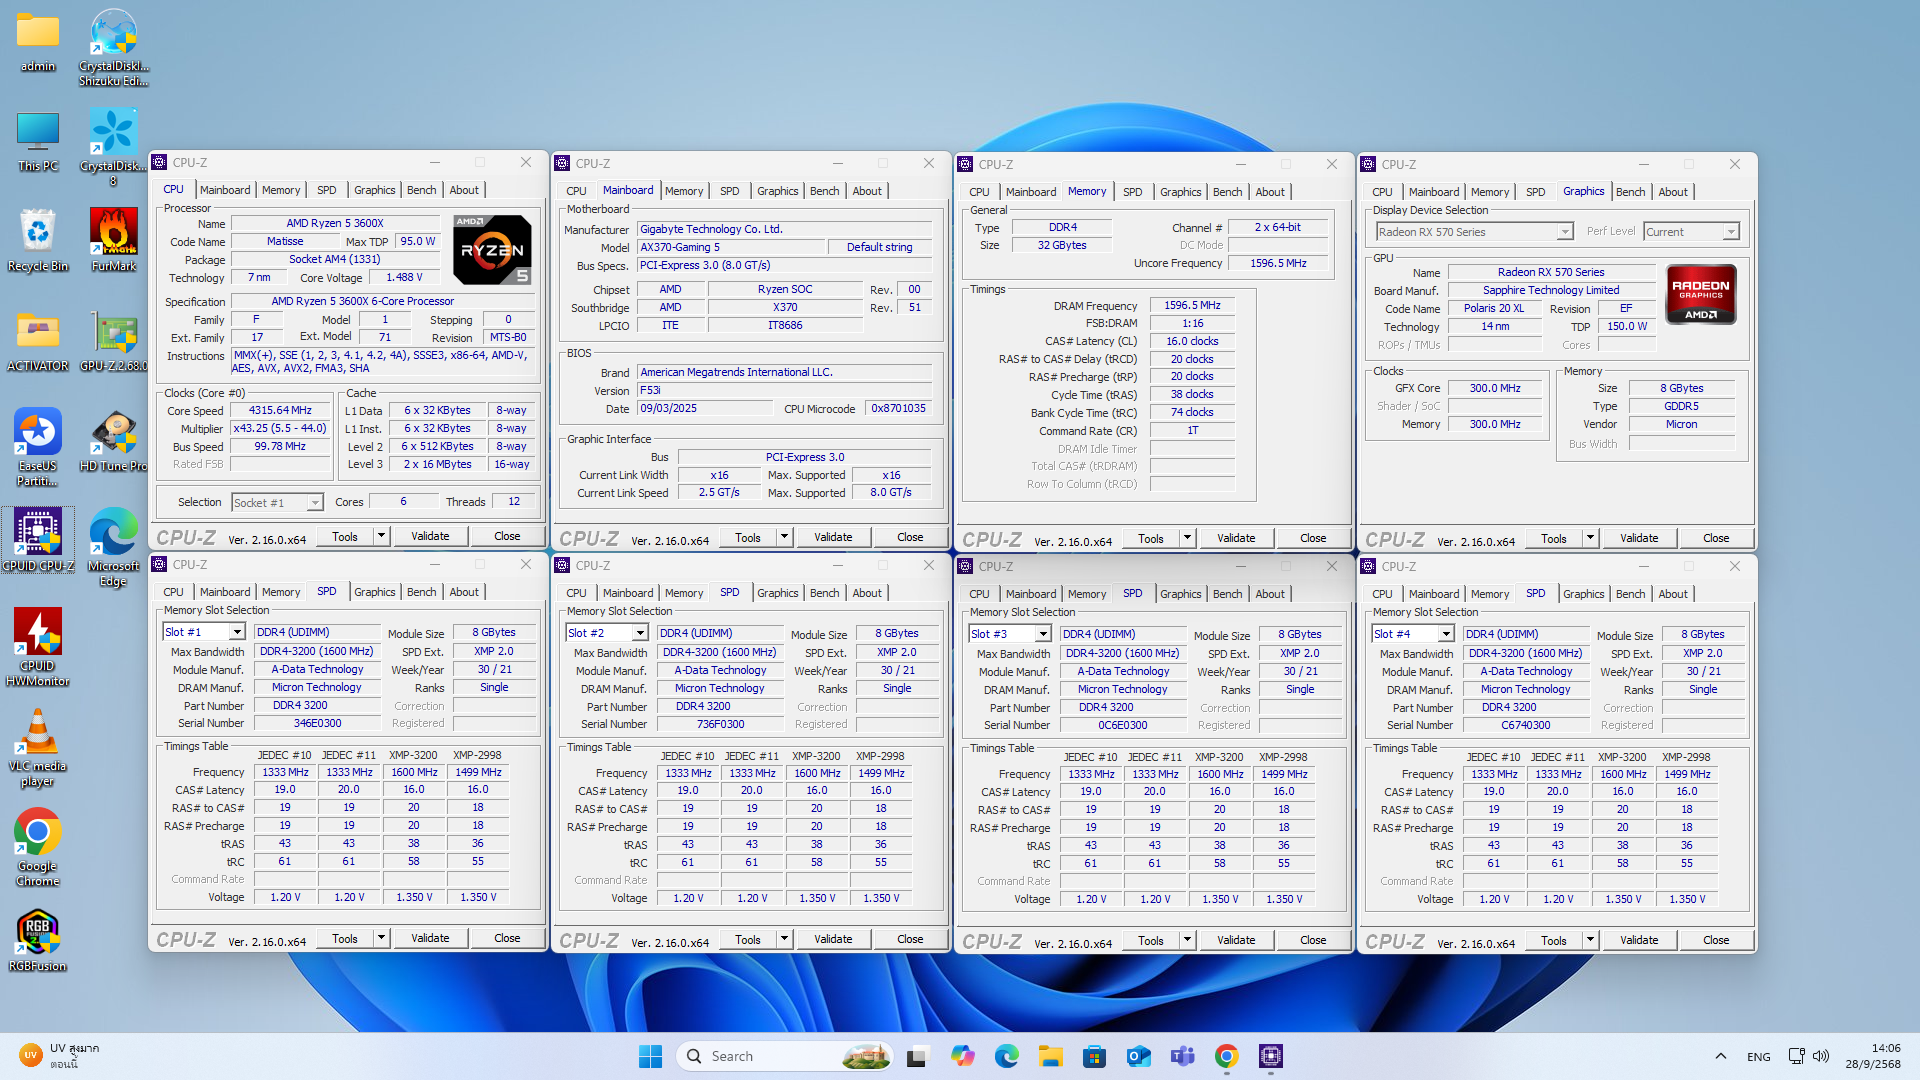Screen dimensions: 1920x1080
Task: Click the taskbar Search box
Action: pyautogui.click(x=785, y=1056)
